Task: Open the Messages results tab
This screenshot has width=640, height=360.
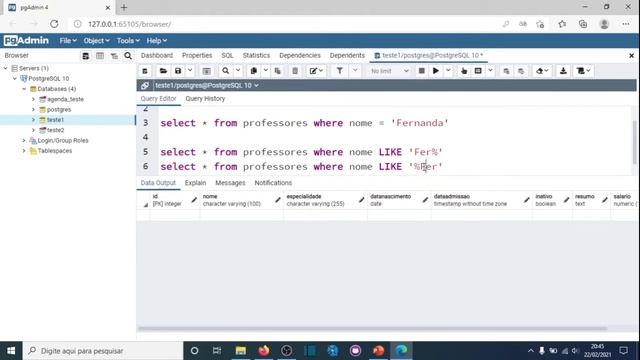Action: pyautogui.click(x=230, y=183)
